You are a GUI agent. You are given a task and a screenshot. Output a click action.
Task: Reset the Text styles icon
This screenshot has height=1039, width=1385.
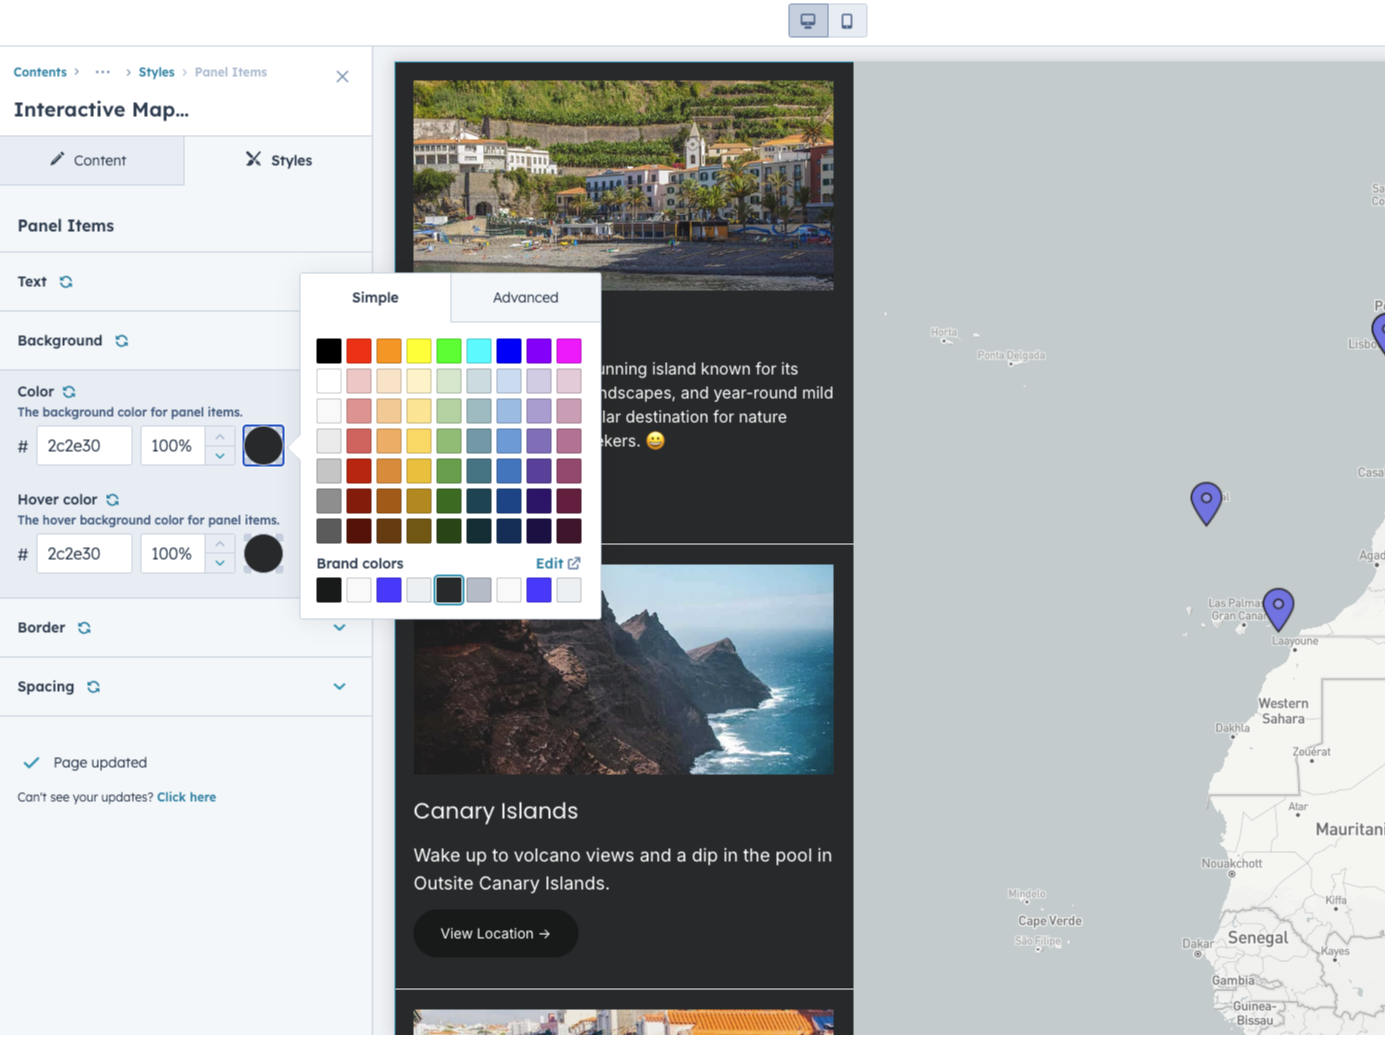point(66,282)
